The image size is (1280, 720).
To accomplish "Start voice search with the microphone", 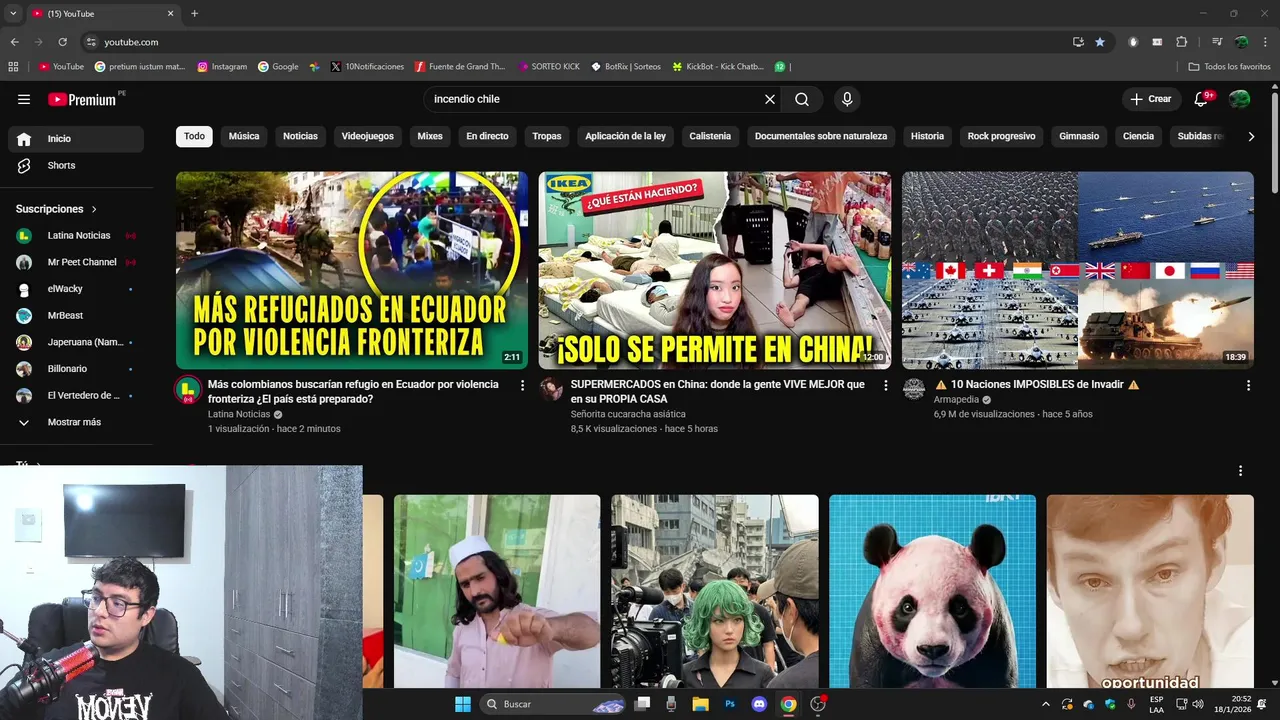I will click(x=847, y=99).
